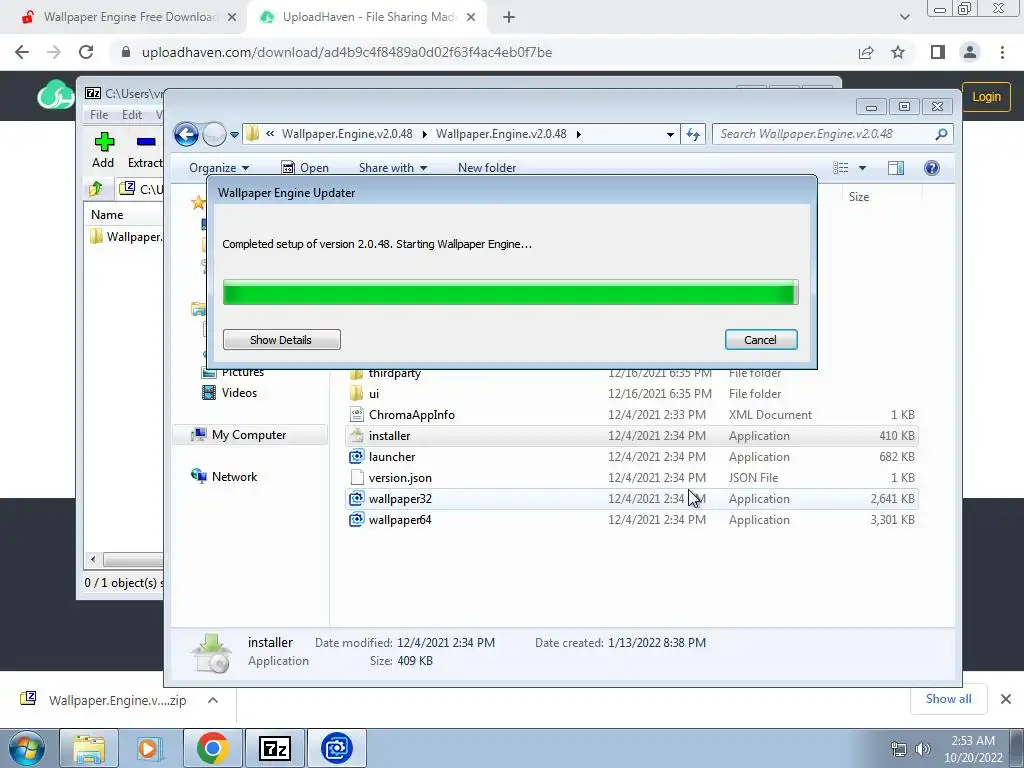Expand Wallpaper.Engine zip download options

click(212, 700)
